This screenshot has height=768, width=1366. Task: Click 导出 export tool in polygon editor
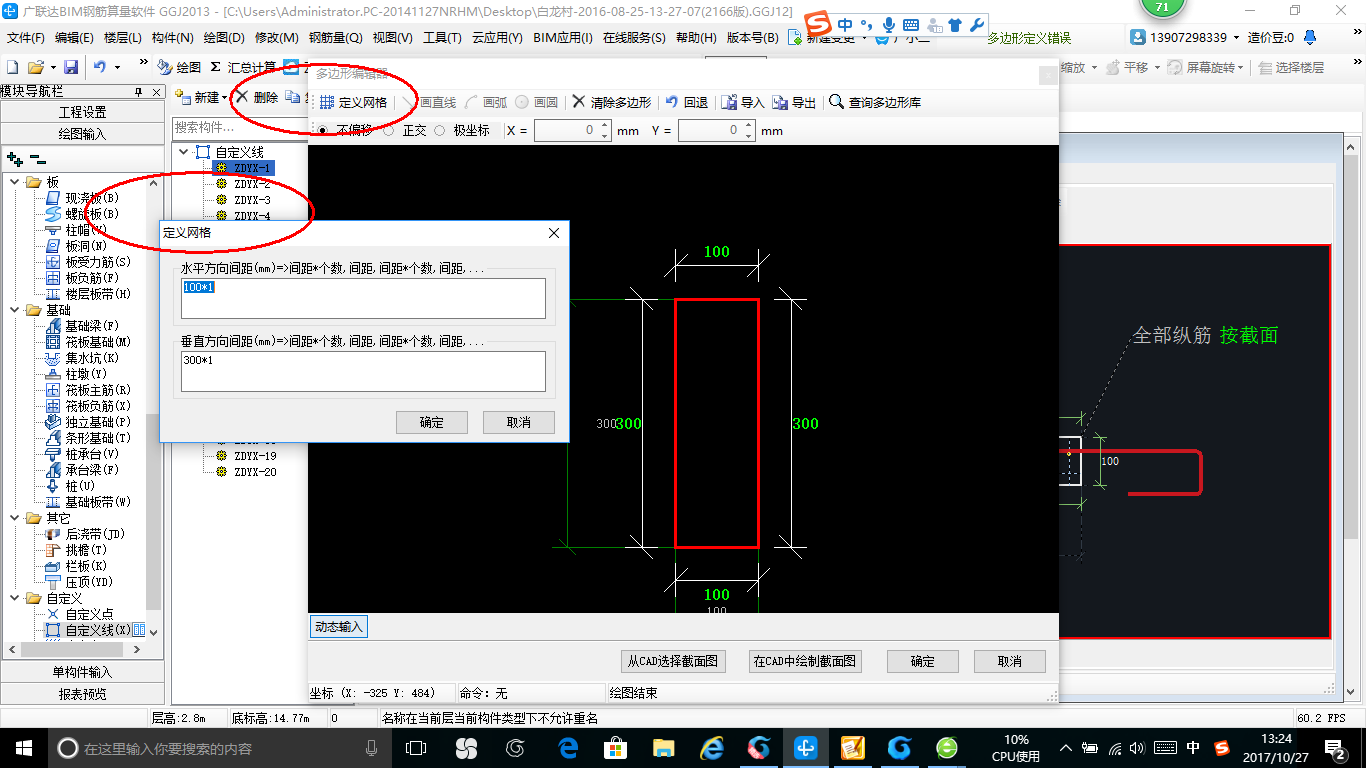coord(794,102)
